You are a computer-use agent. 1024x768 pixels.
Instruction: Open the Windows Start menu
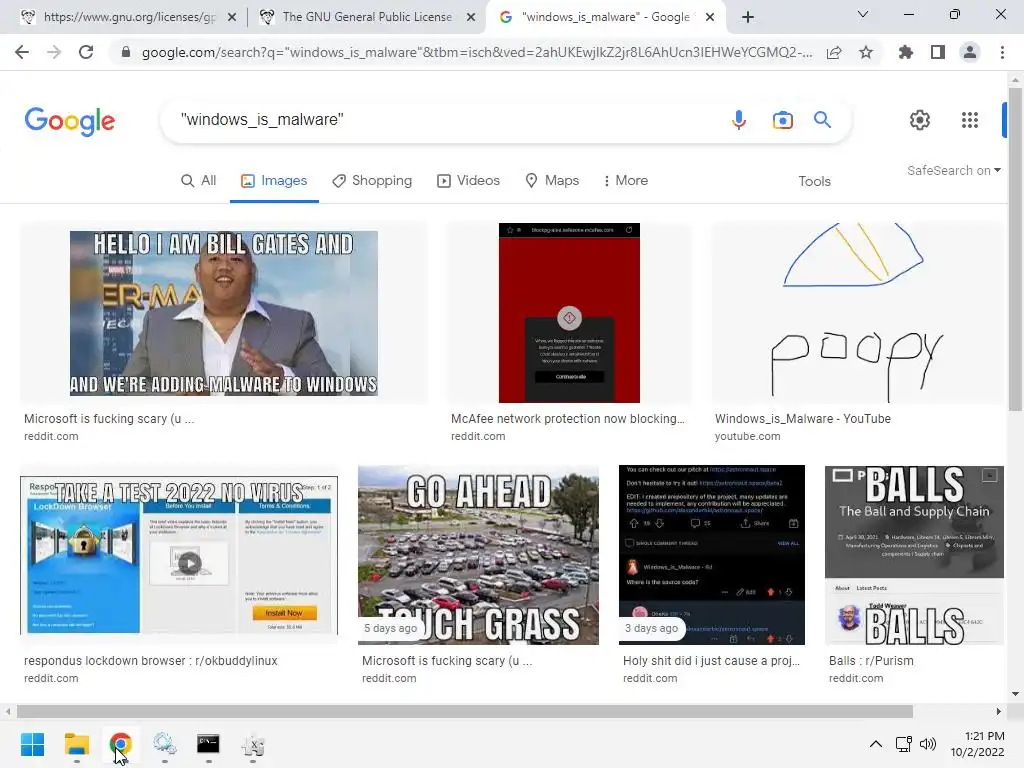pos(33,744)
